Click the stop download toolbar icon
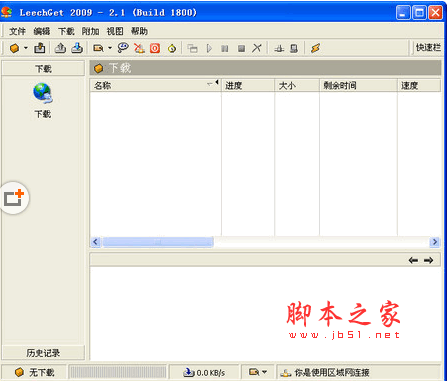This screenshot has width=447, height=381. pos(241,49)
